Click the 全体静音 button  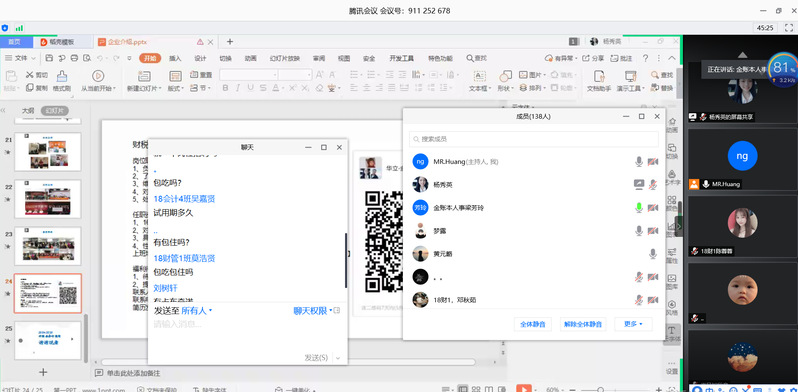533,324
